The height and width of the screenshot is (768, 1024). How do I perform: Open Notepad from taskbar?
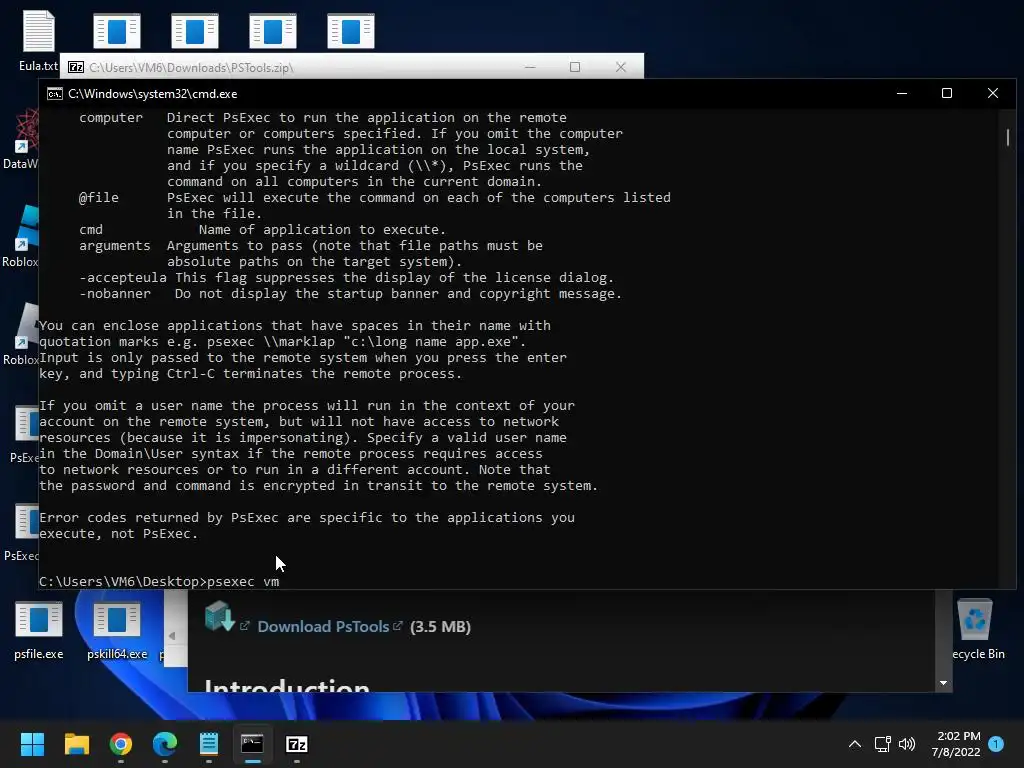tap(209, 744)
